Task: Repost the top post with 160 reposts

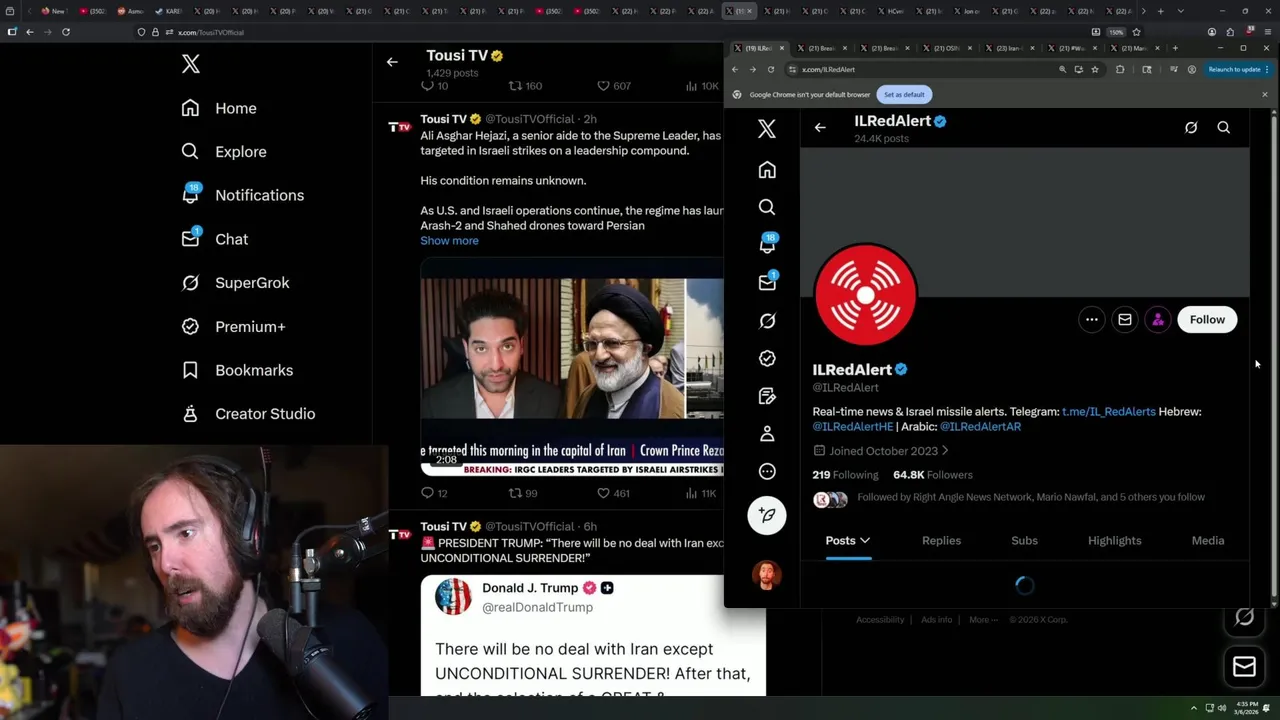Action: click(x=525, y=86)
